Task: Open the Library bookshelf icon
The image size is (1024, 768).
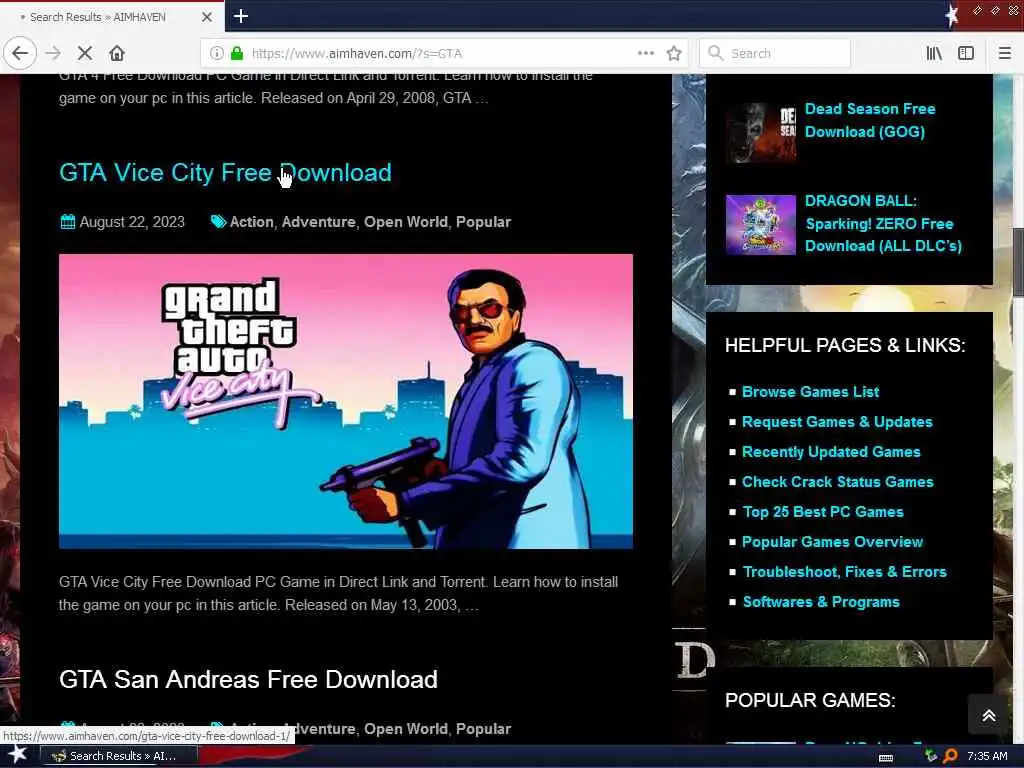Action: click(934, 53)
